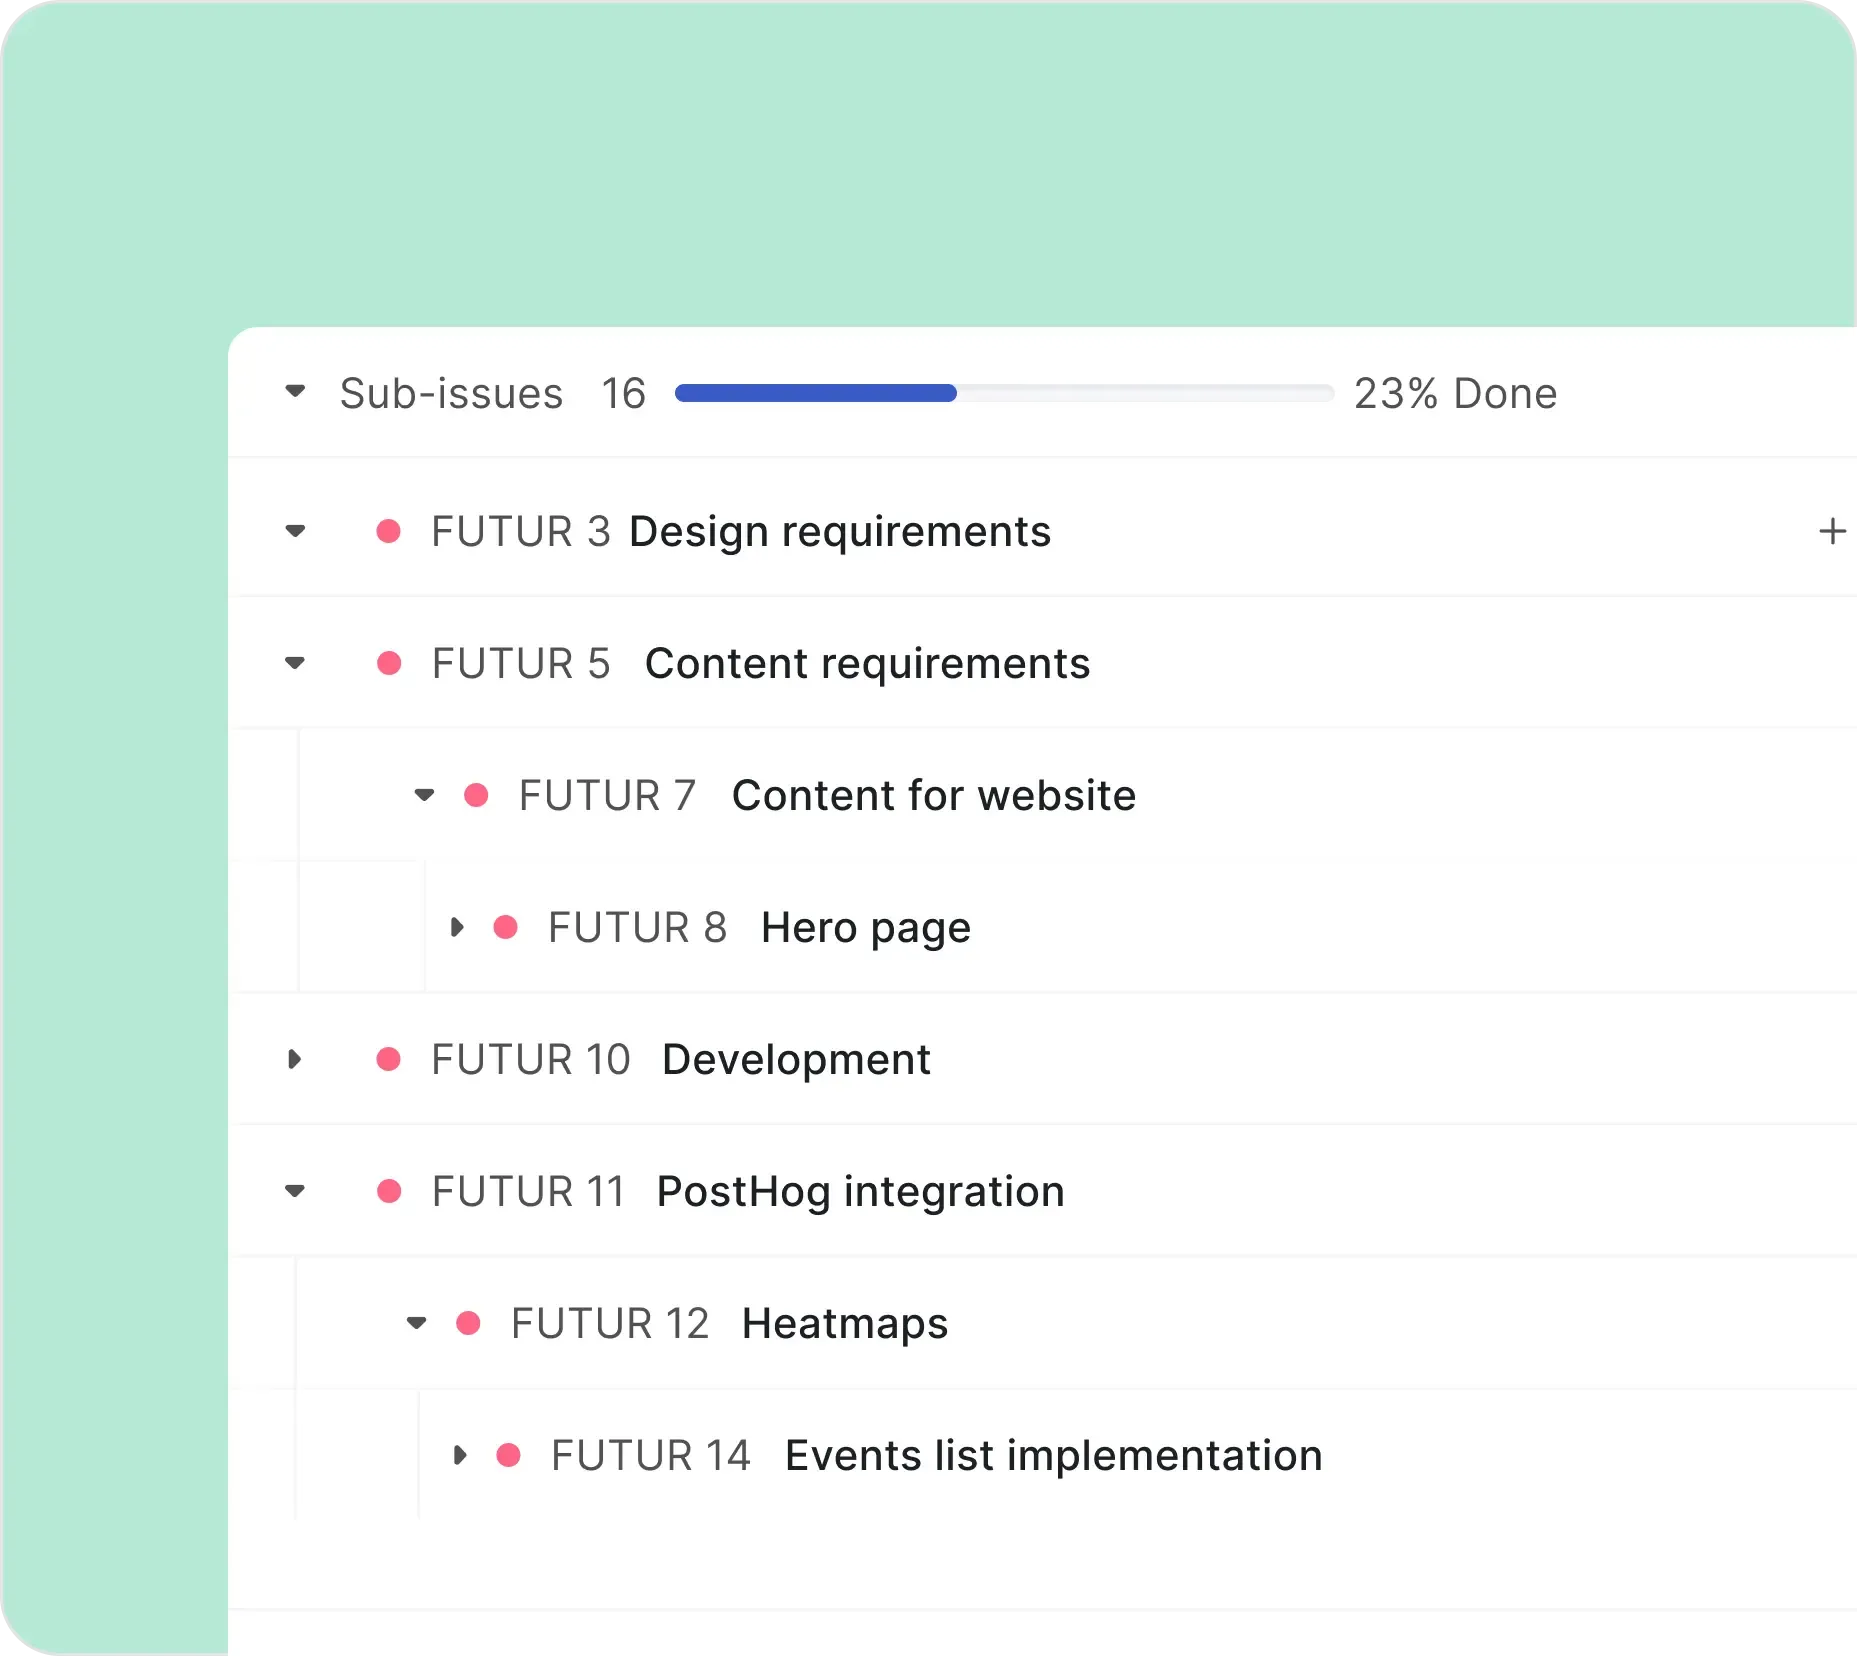Click status dot of FUTUR 14 issue

coord(508,1455)
